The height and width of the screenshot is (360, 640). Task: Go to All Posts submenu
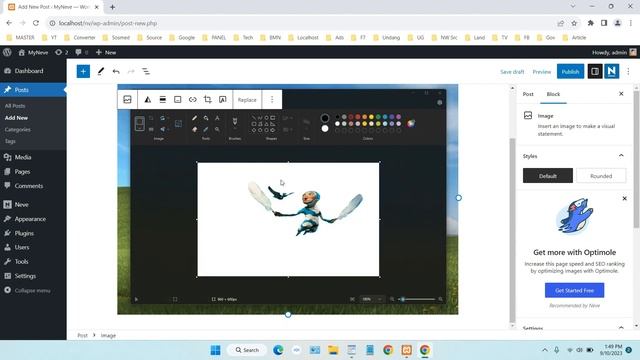15,106
